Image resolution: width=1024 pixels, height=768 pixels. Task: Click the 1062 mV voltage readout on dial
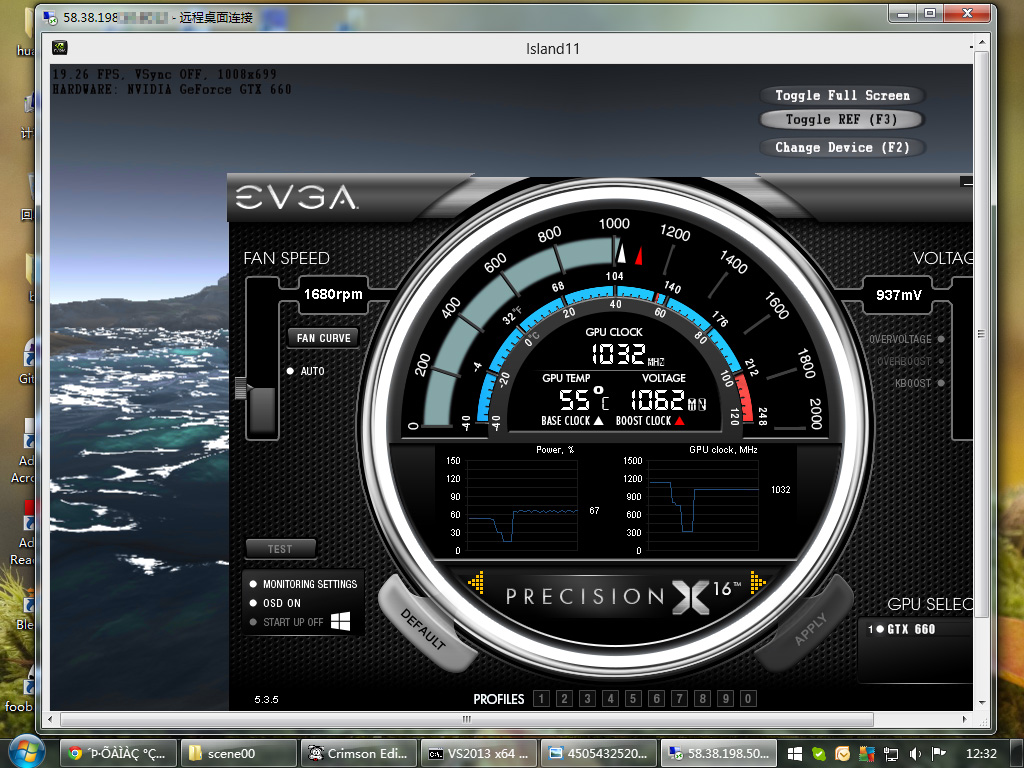(x=667, y=399)
